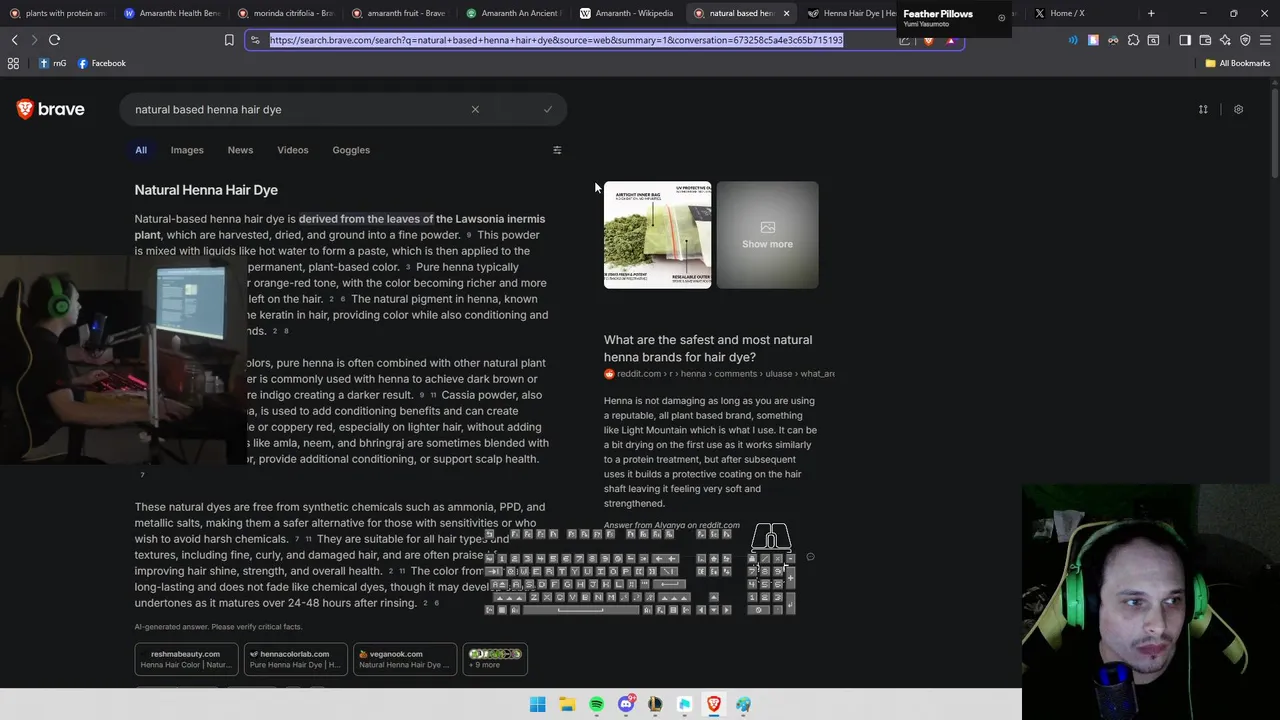
Task: Open Brave VPN shield icon
Action: (x=1245, y=40)
